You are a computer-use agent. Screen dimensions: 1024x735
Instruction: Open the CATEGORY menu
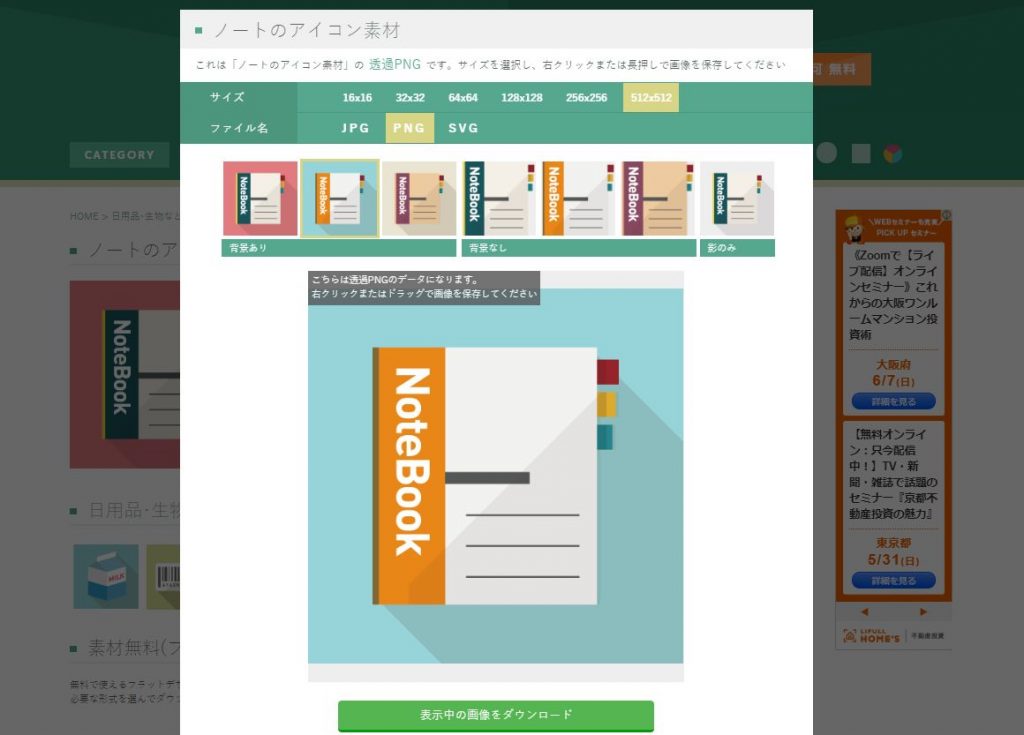[x=119, y=155]
